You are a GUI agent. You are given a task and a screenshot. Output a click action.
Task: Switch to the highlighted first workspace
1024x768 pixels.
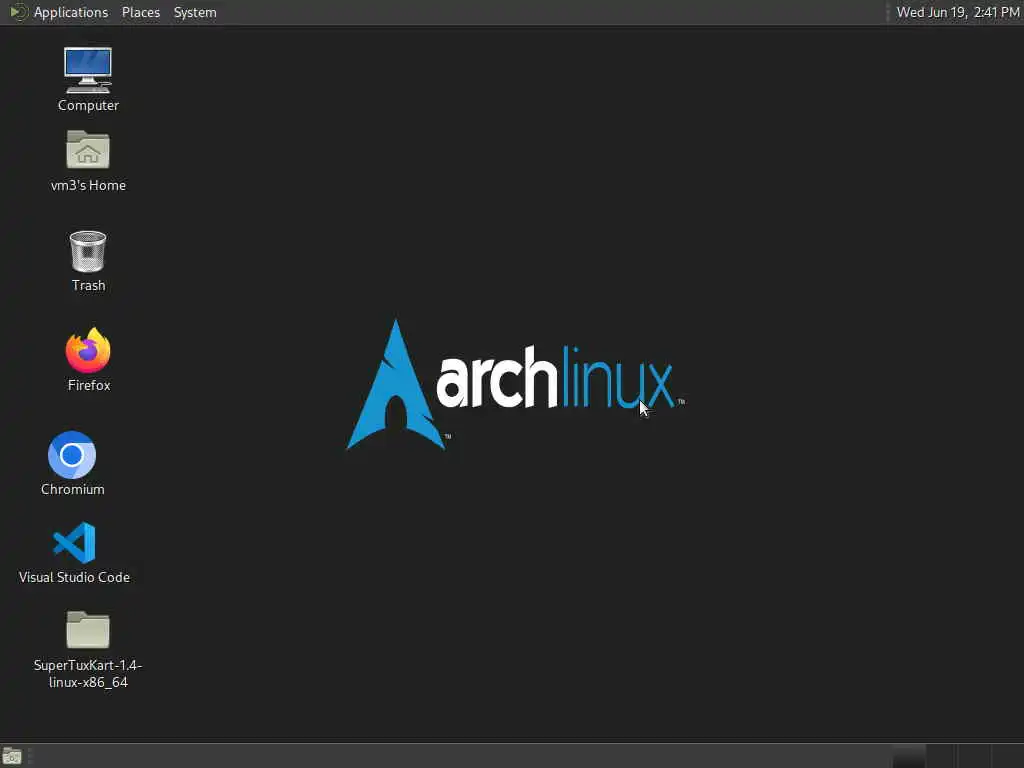909,756
